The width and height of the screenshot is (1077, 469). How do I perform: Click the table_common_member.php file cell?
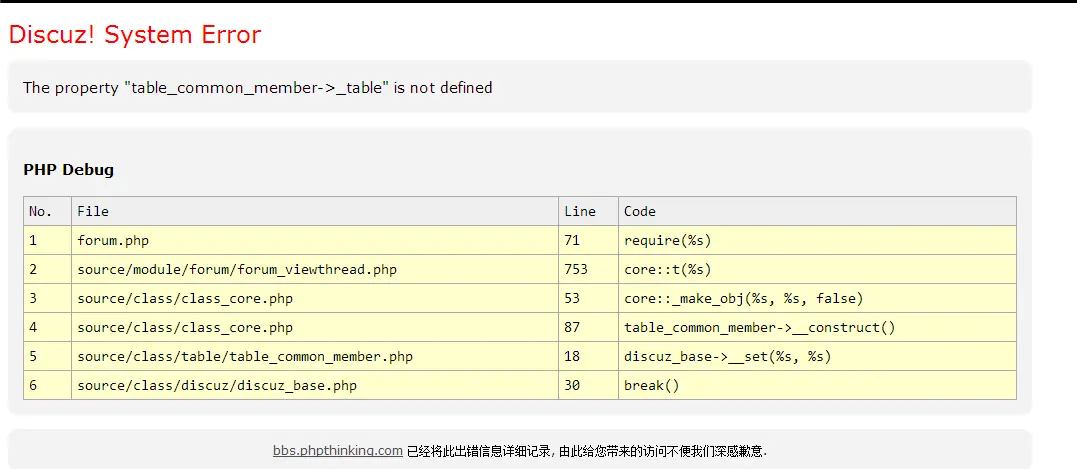[315, 356]
